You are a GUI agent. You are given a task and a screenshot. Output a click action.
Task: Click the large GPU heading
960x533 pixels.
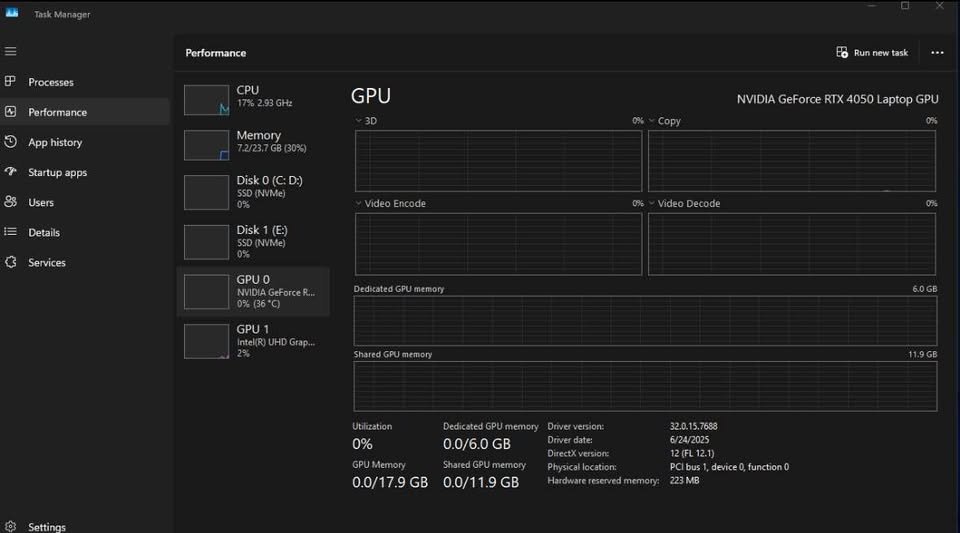(370, 96)
